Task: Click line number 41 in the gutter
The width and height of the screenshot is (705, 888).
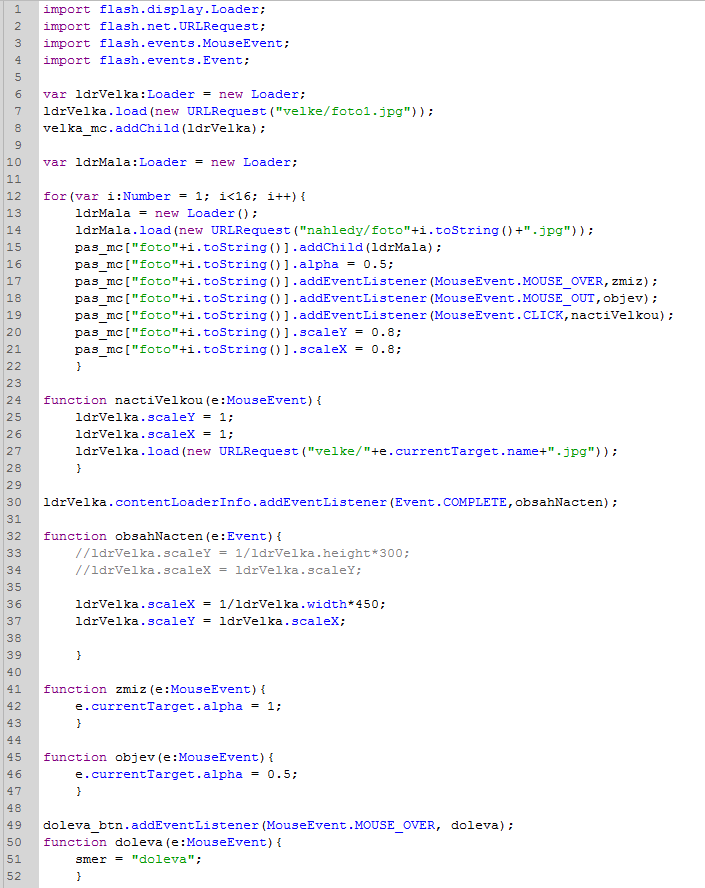Action: point(14,689)
